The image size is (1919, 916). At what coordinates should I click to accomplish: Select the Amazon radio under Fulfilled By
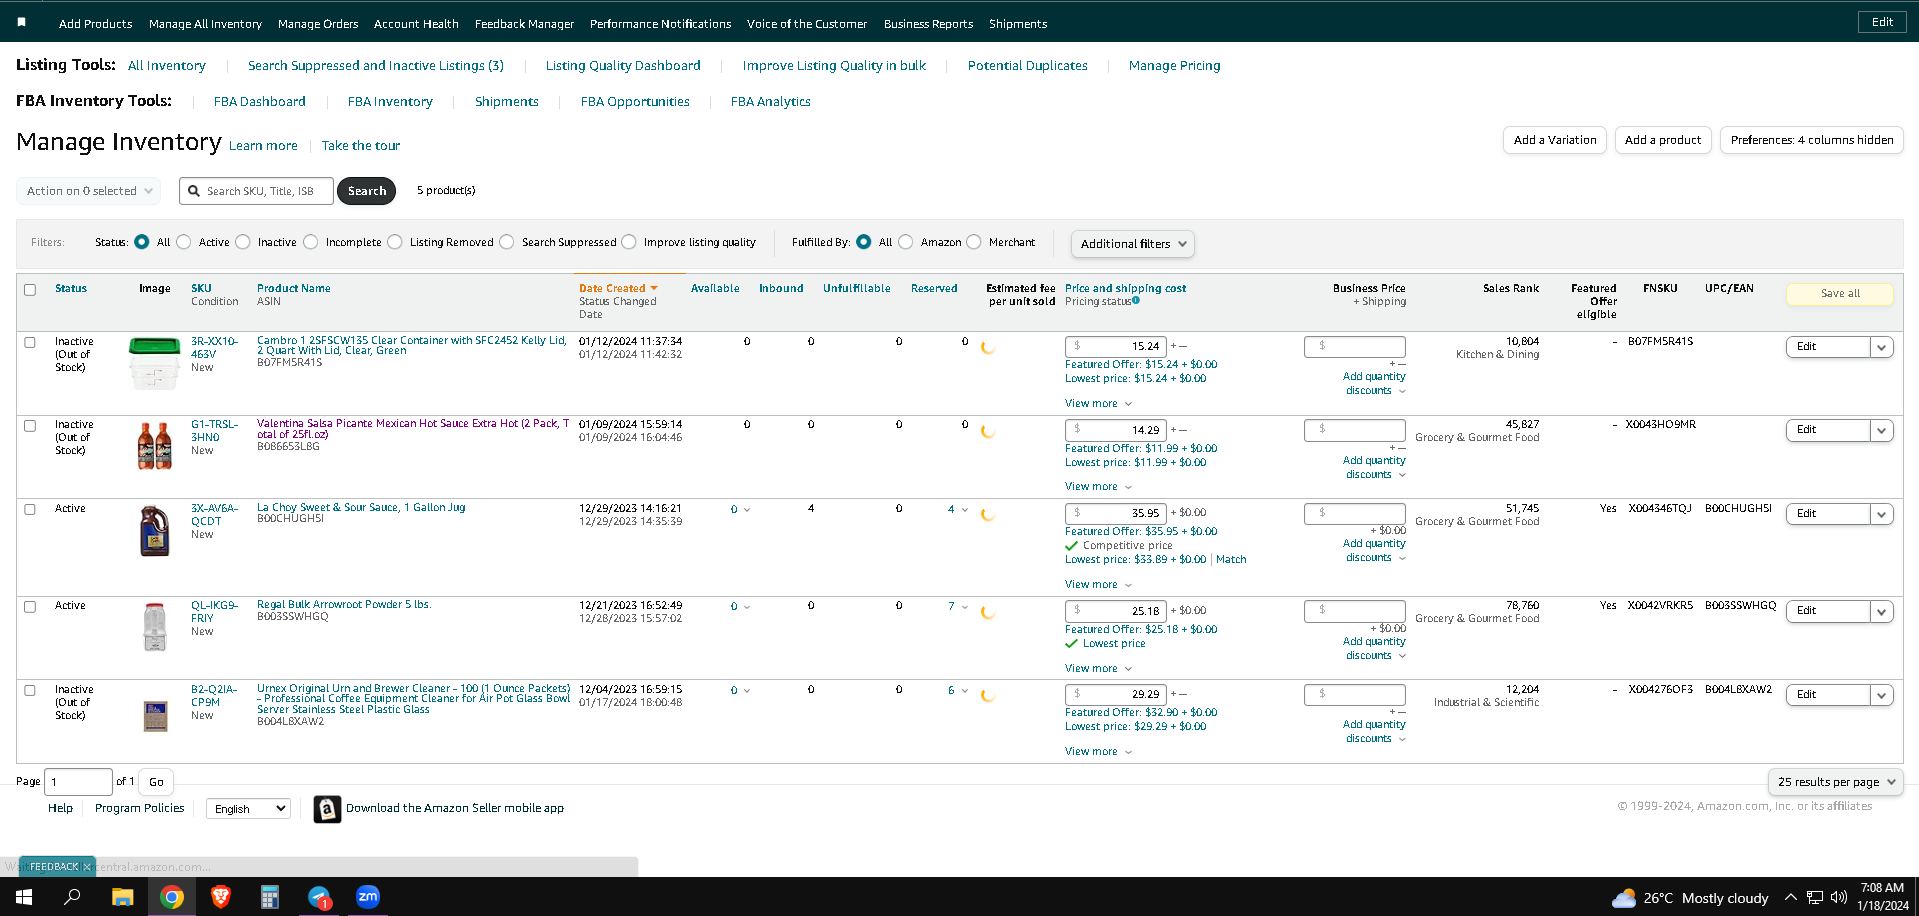pos(906,242)
